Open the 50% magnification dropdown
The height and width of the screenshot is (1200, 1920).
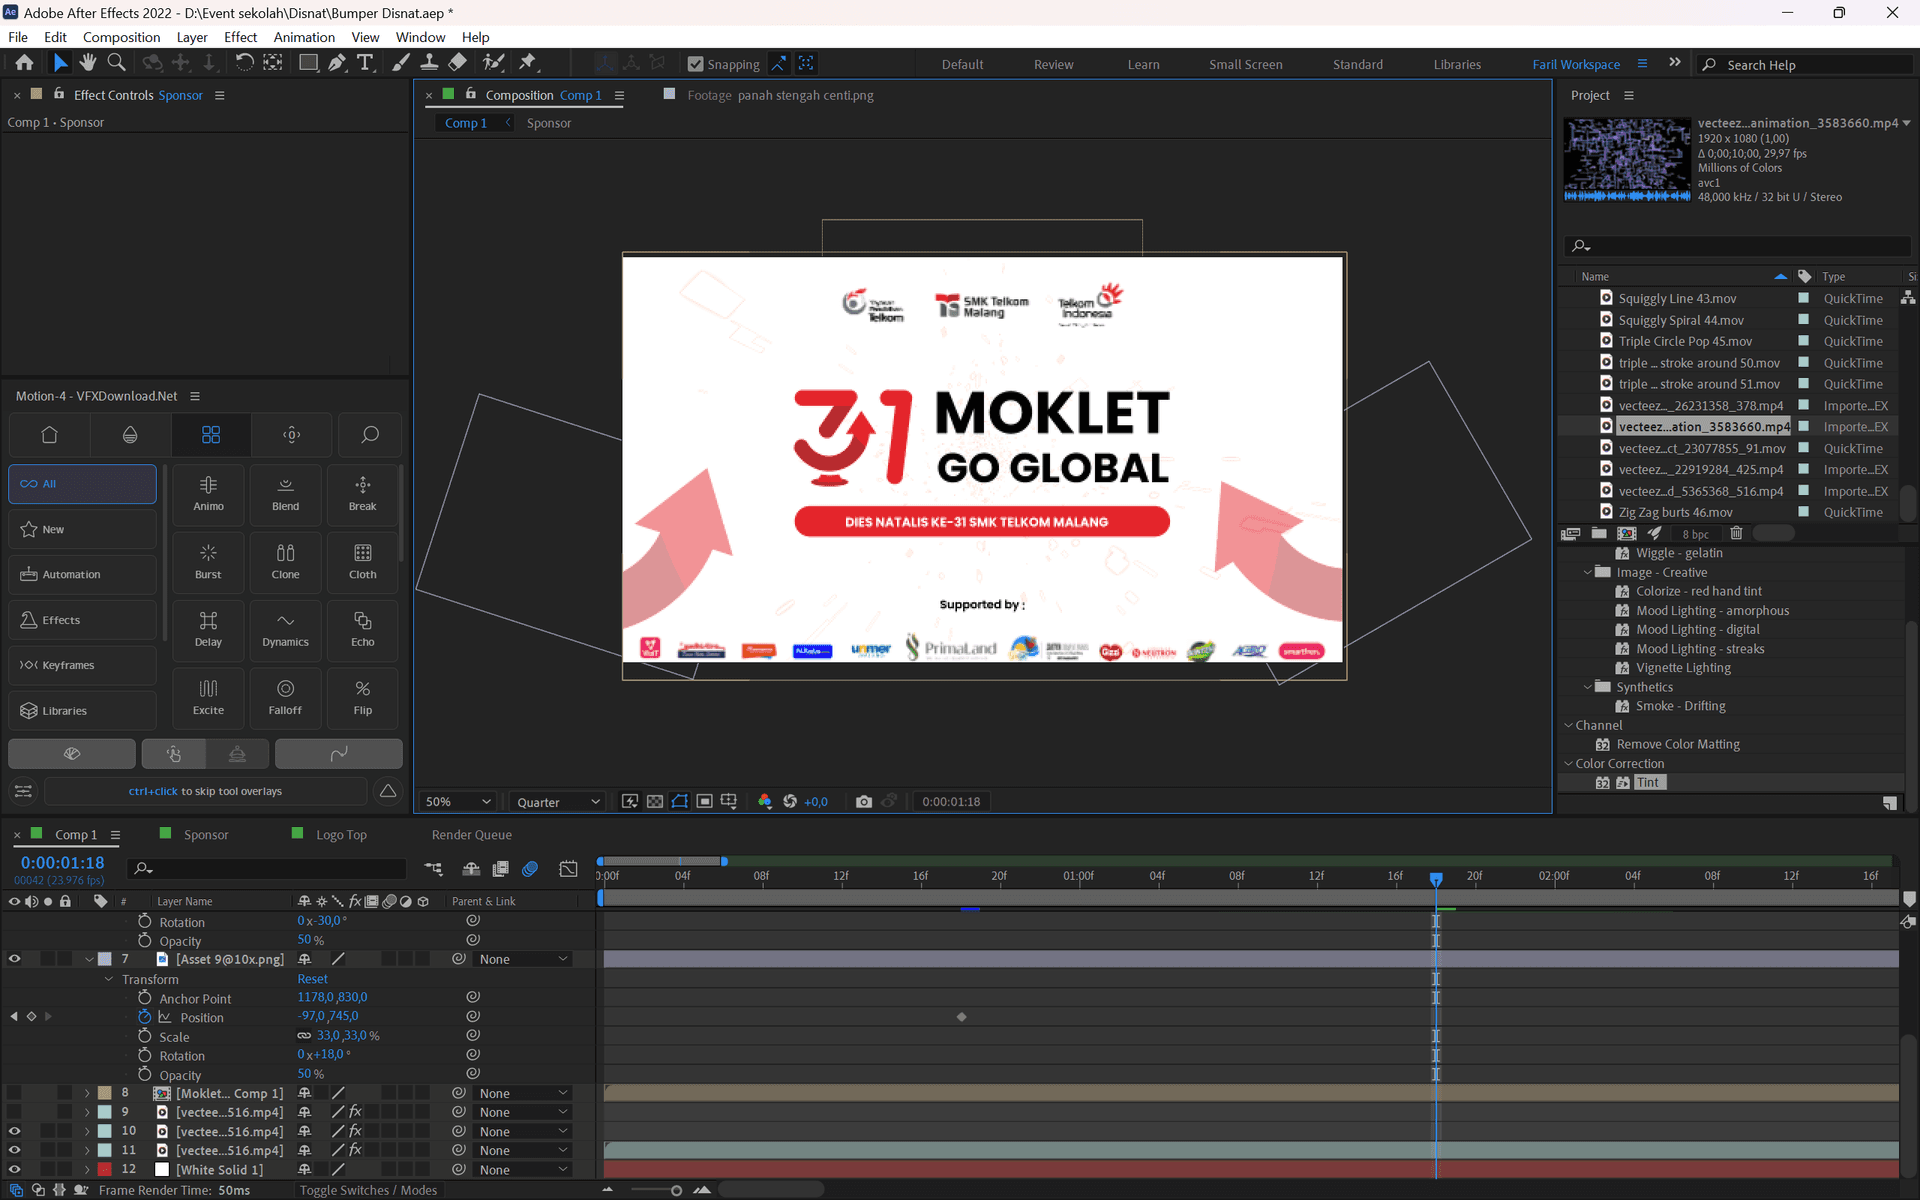click(459, 801)
